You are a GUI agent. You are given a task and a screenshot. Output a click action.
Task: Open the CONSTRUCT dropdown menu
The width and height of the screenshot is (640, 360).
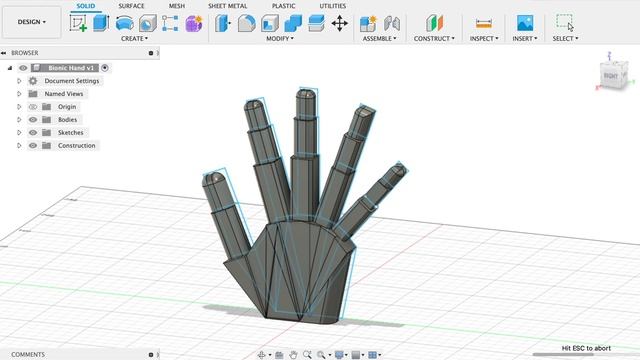click(434, 38)
